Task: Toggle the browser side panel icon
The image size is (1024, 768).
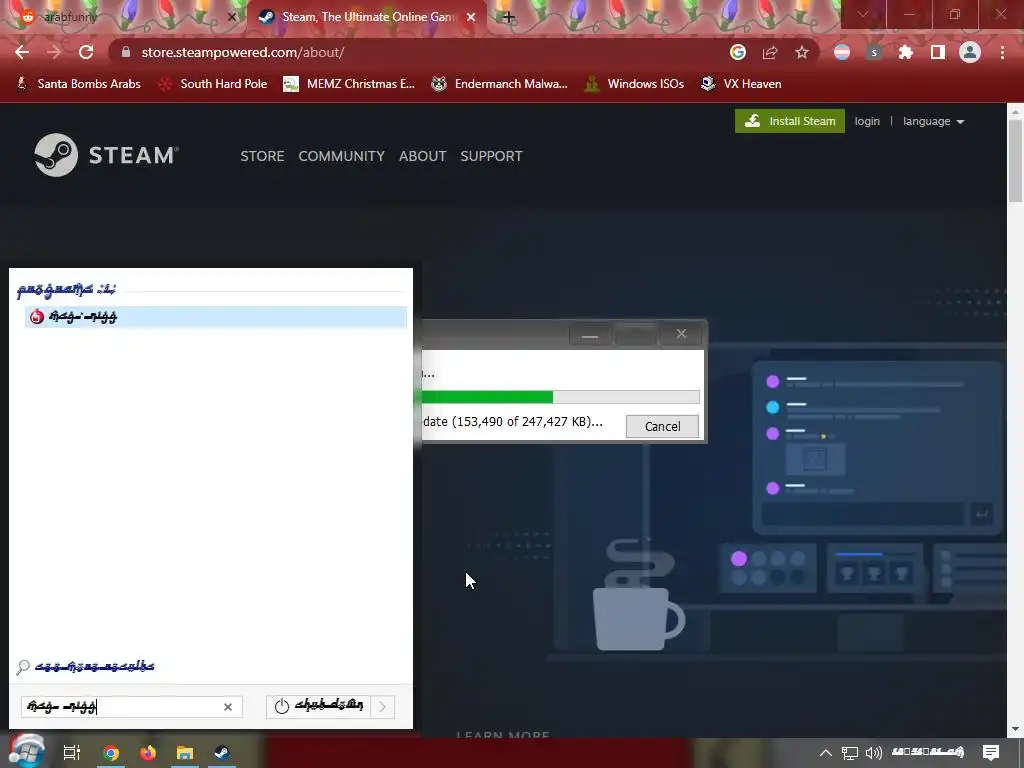Action: (938, 52)
